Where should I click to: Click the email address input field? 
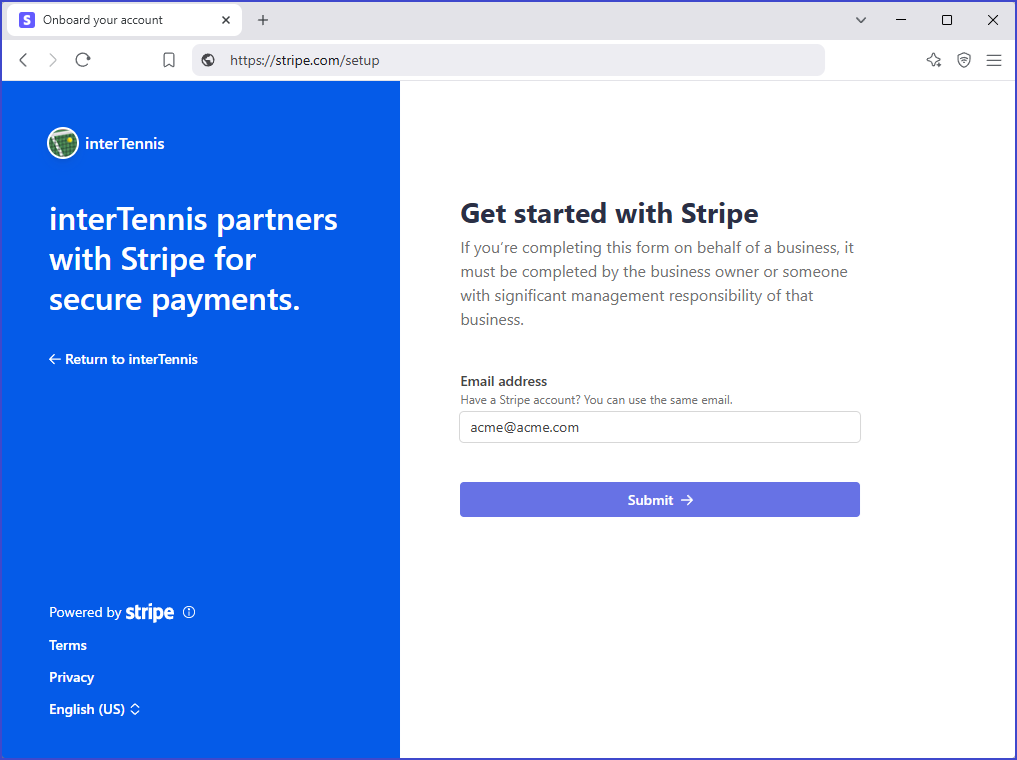coord(659,427)
